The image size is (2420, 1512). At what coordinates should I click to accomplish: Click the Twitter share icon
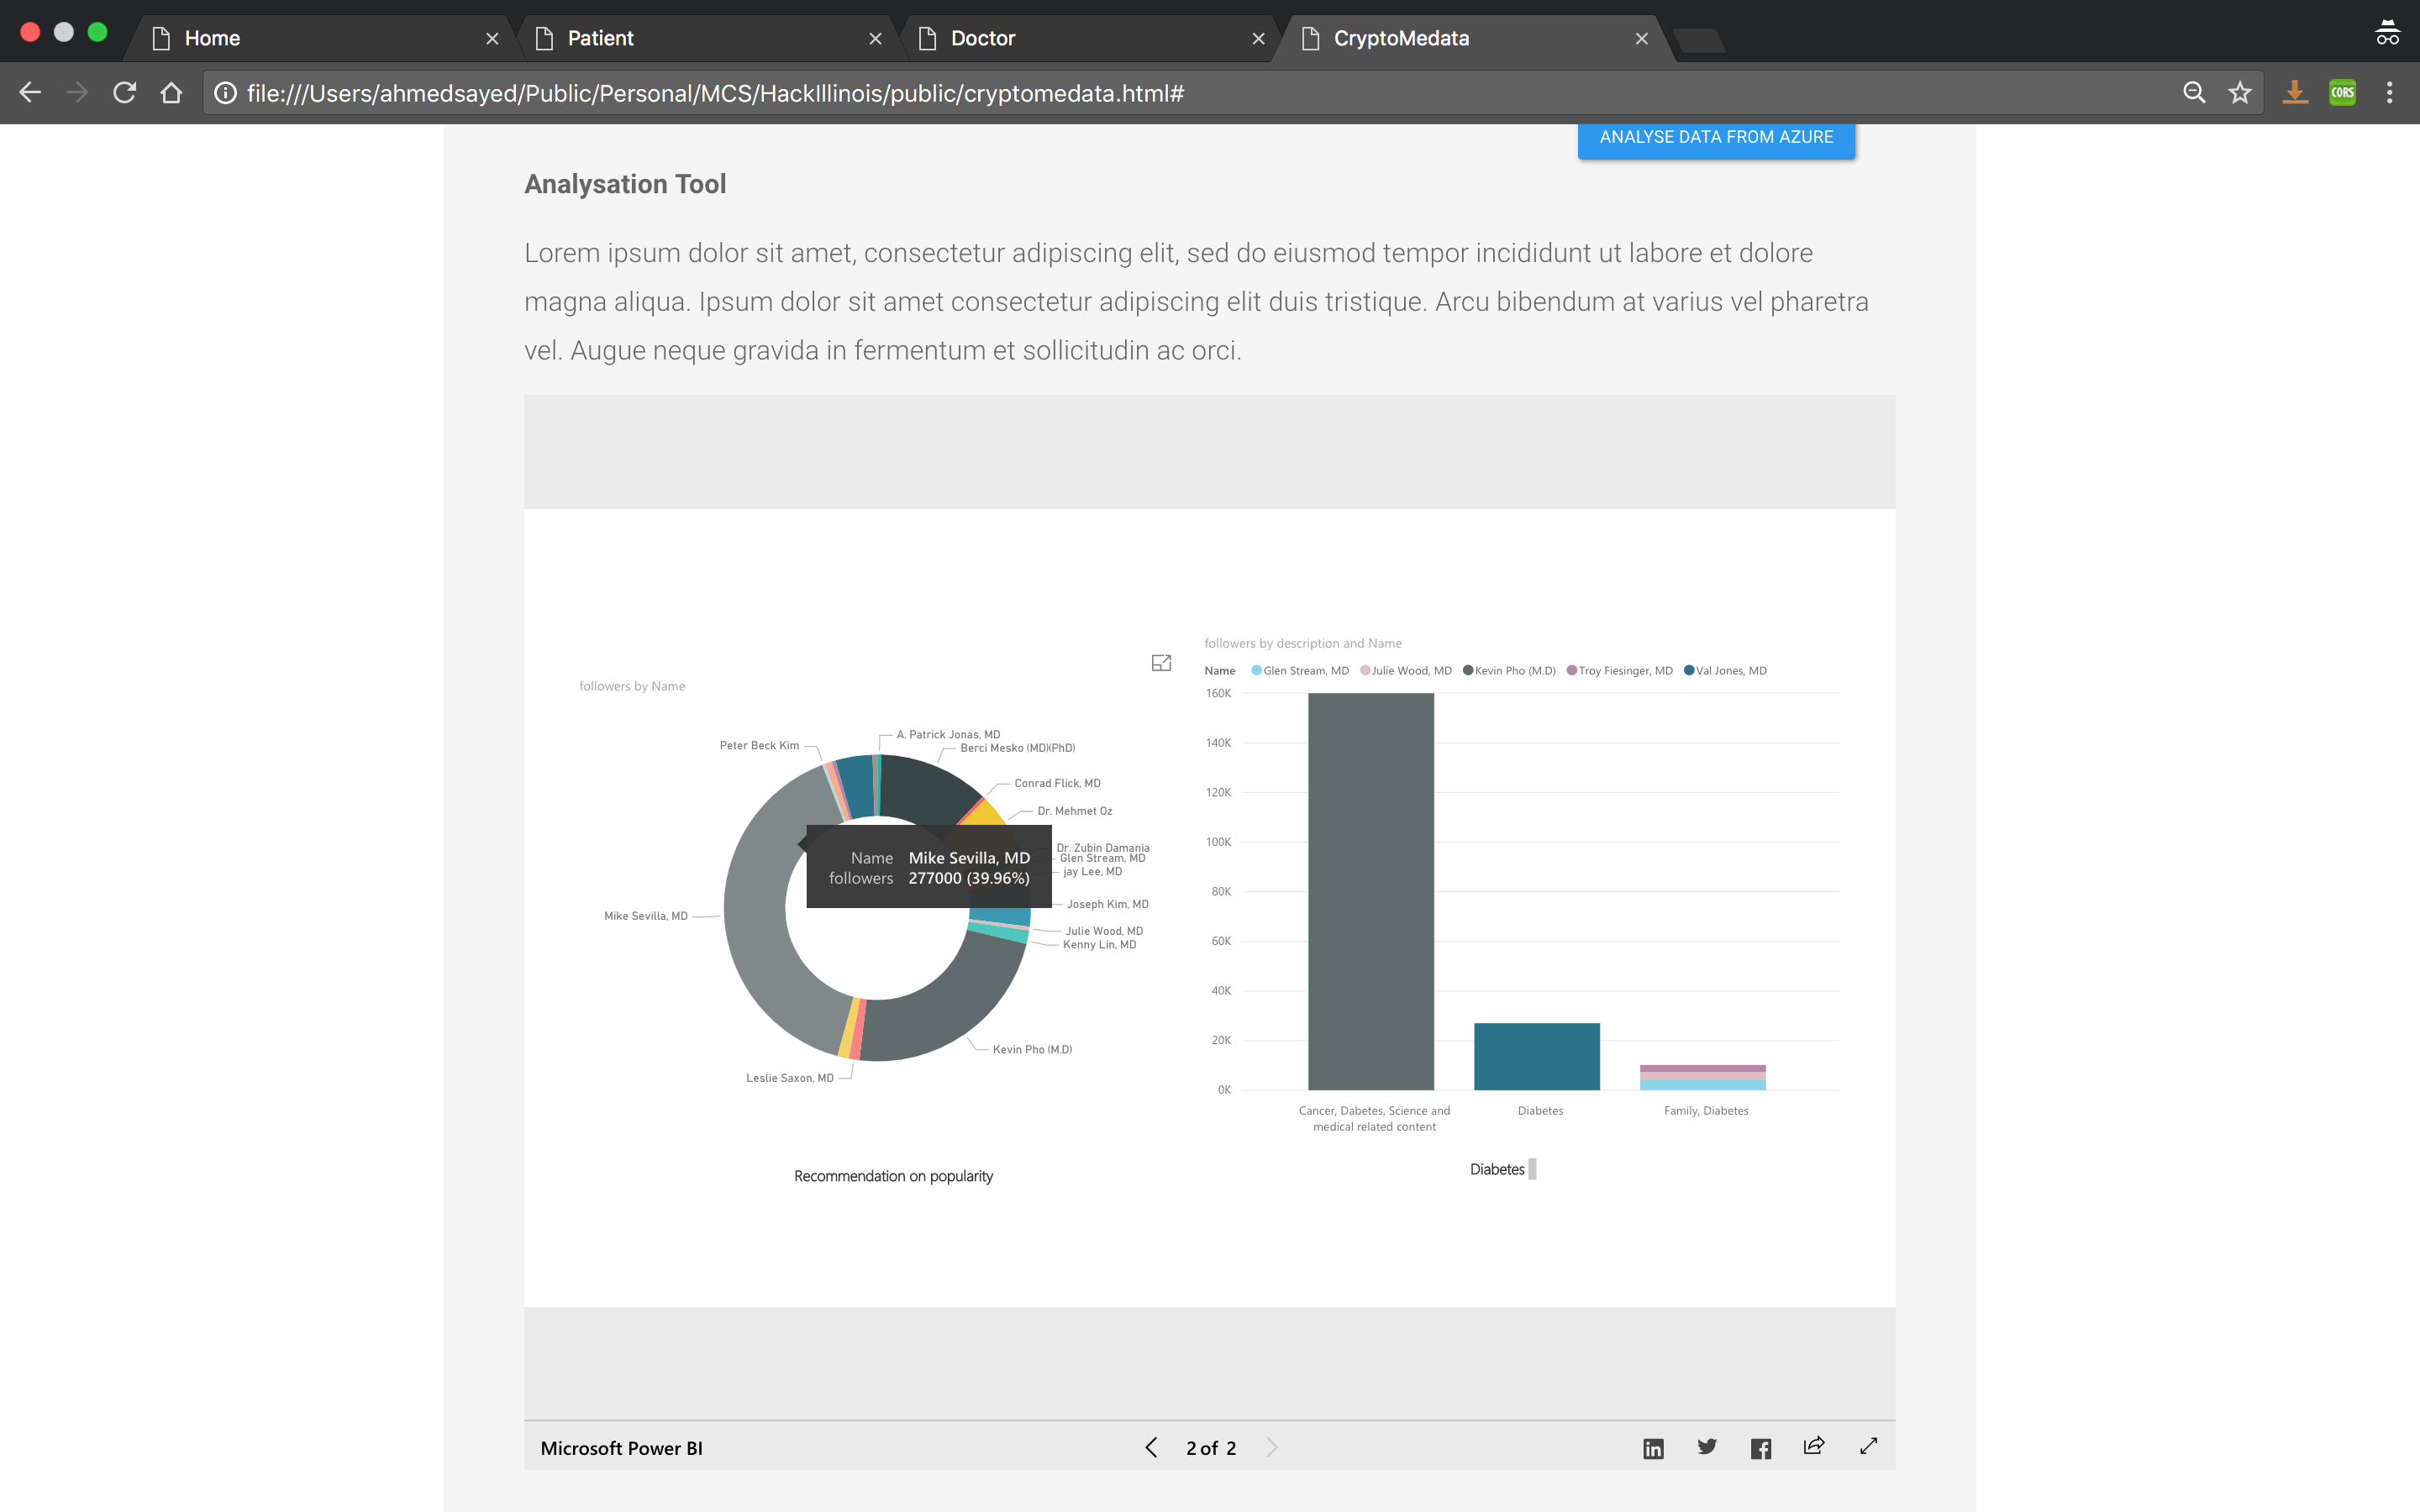pos(1707,1447)
